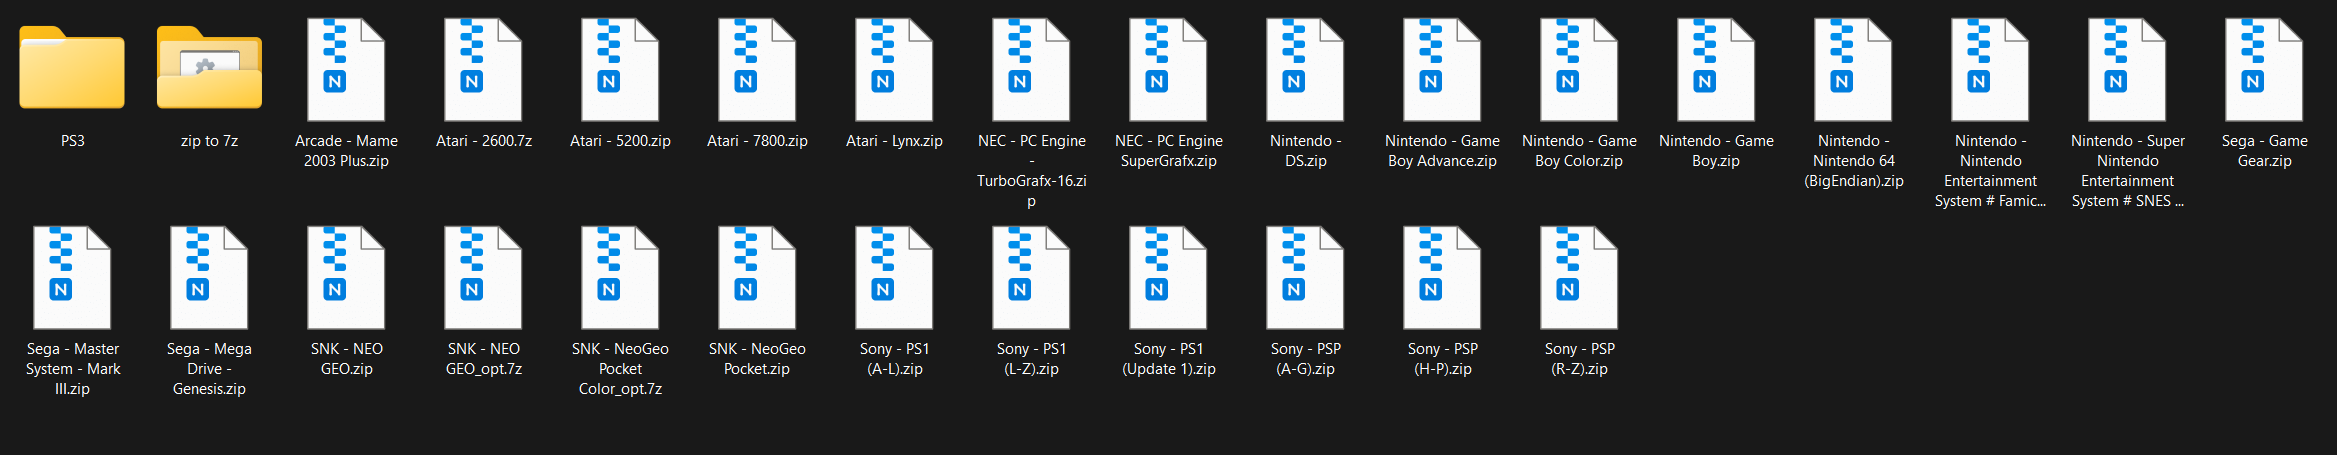Click 'NEC - PC Engine - TurboGrafx-16.zip' file name
2337x455 pixels.
pos(1031,171)
